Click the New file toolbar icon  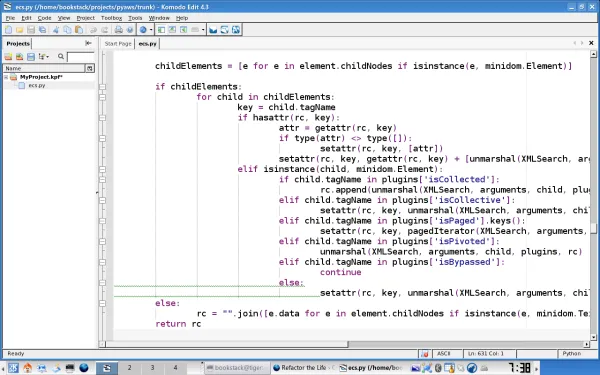tap(8, 30)
